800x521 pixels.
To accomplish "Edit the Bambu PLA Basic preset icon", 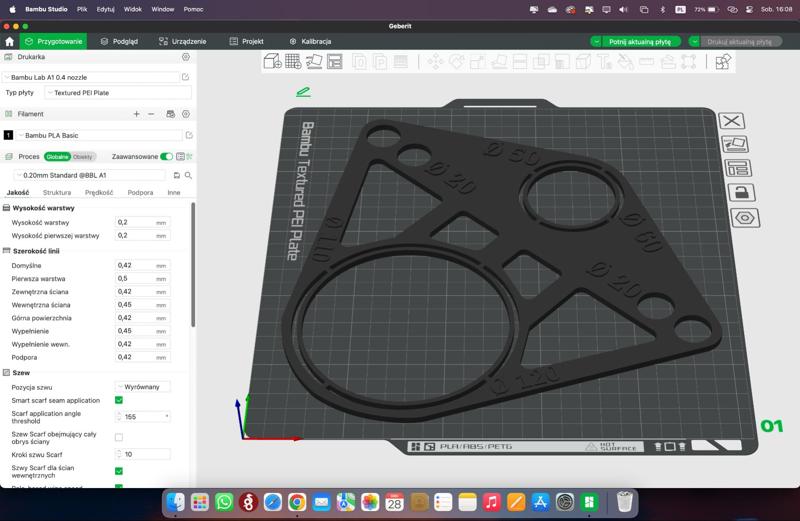I will pyautogui.click(x=189, y=135).
